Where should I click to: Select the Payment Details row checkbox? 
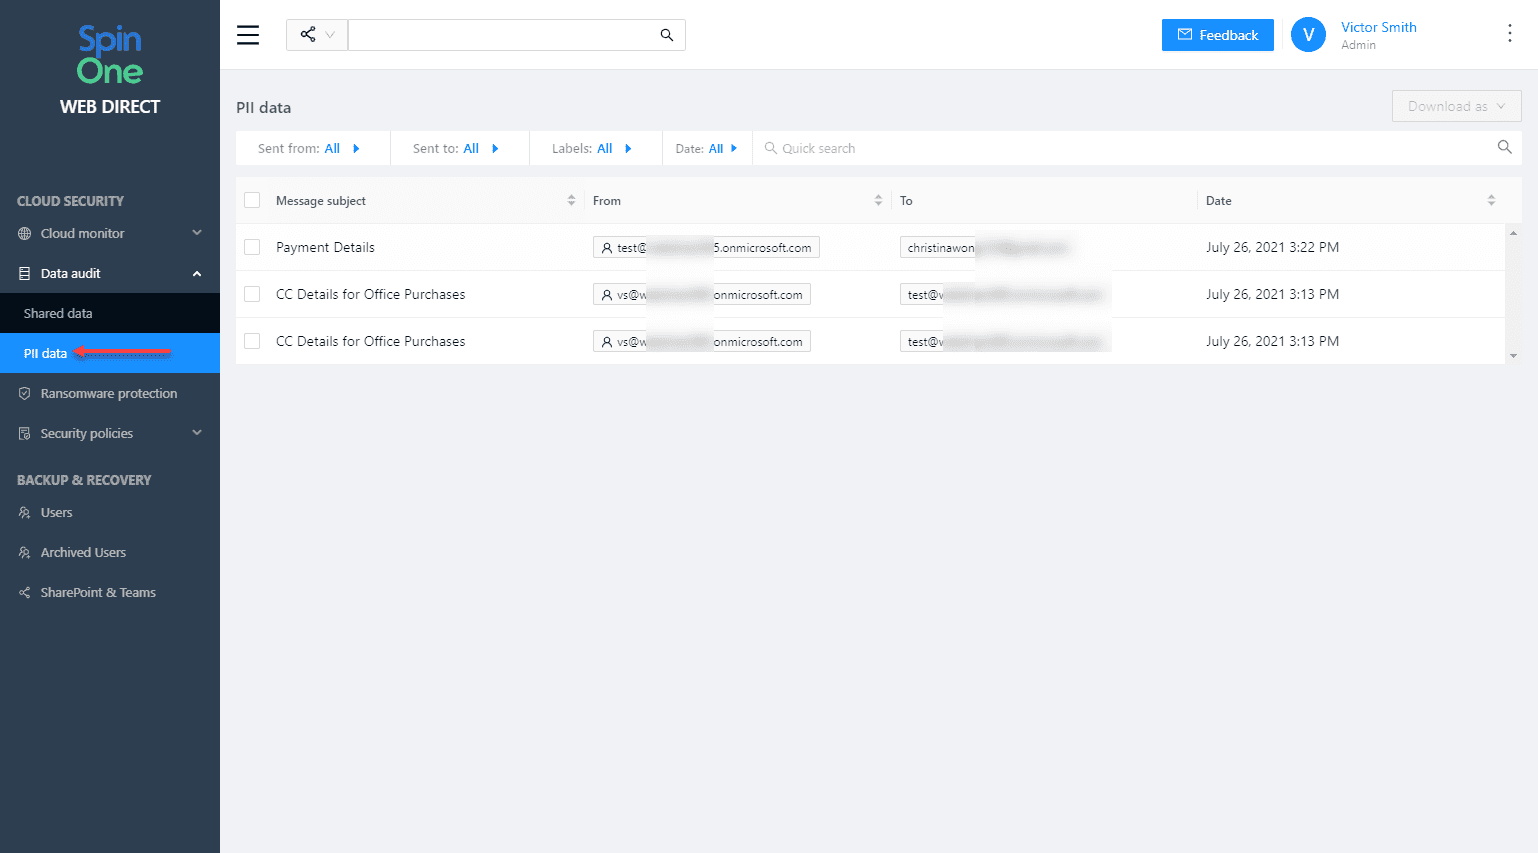(252, 247)
